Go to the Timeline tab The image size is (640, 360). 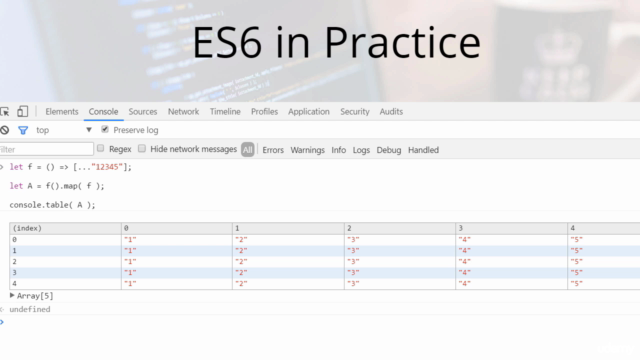coord(225,112)
